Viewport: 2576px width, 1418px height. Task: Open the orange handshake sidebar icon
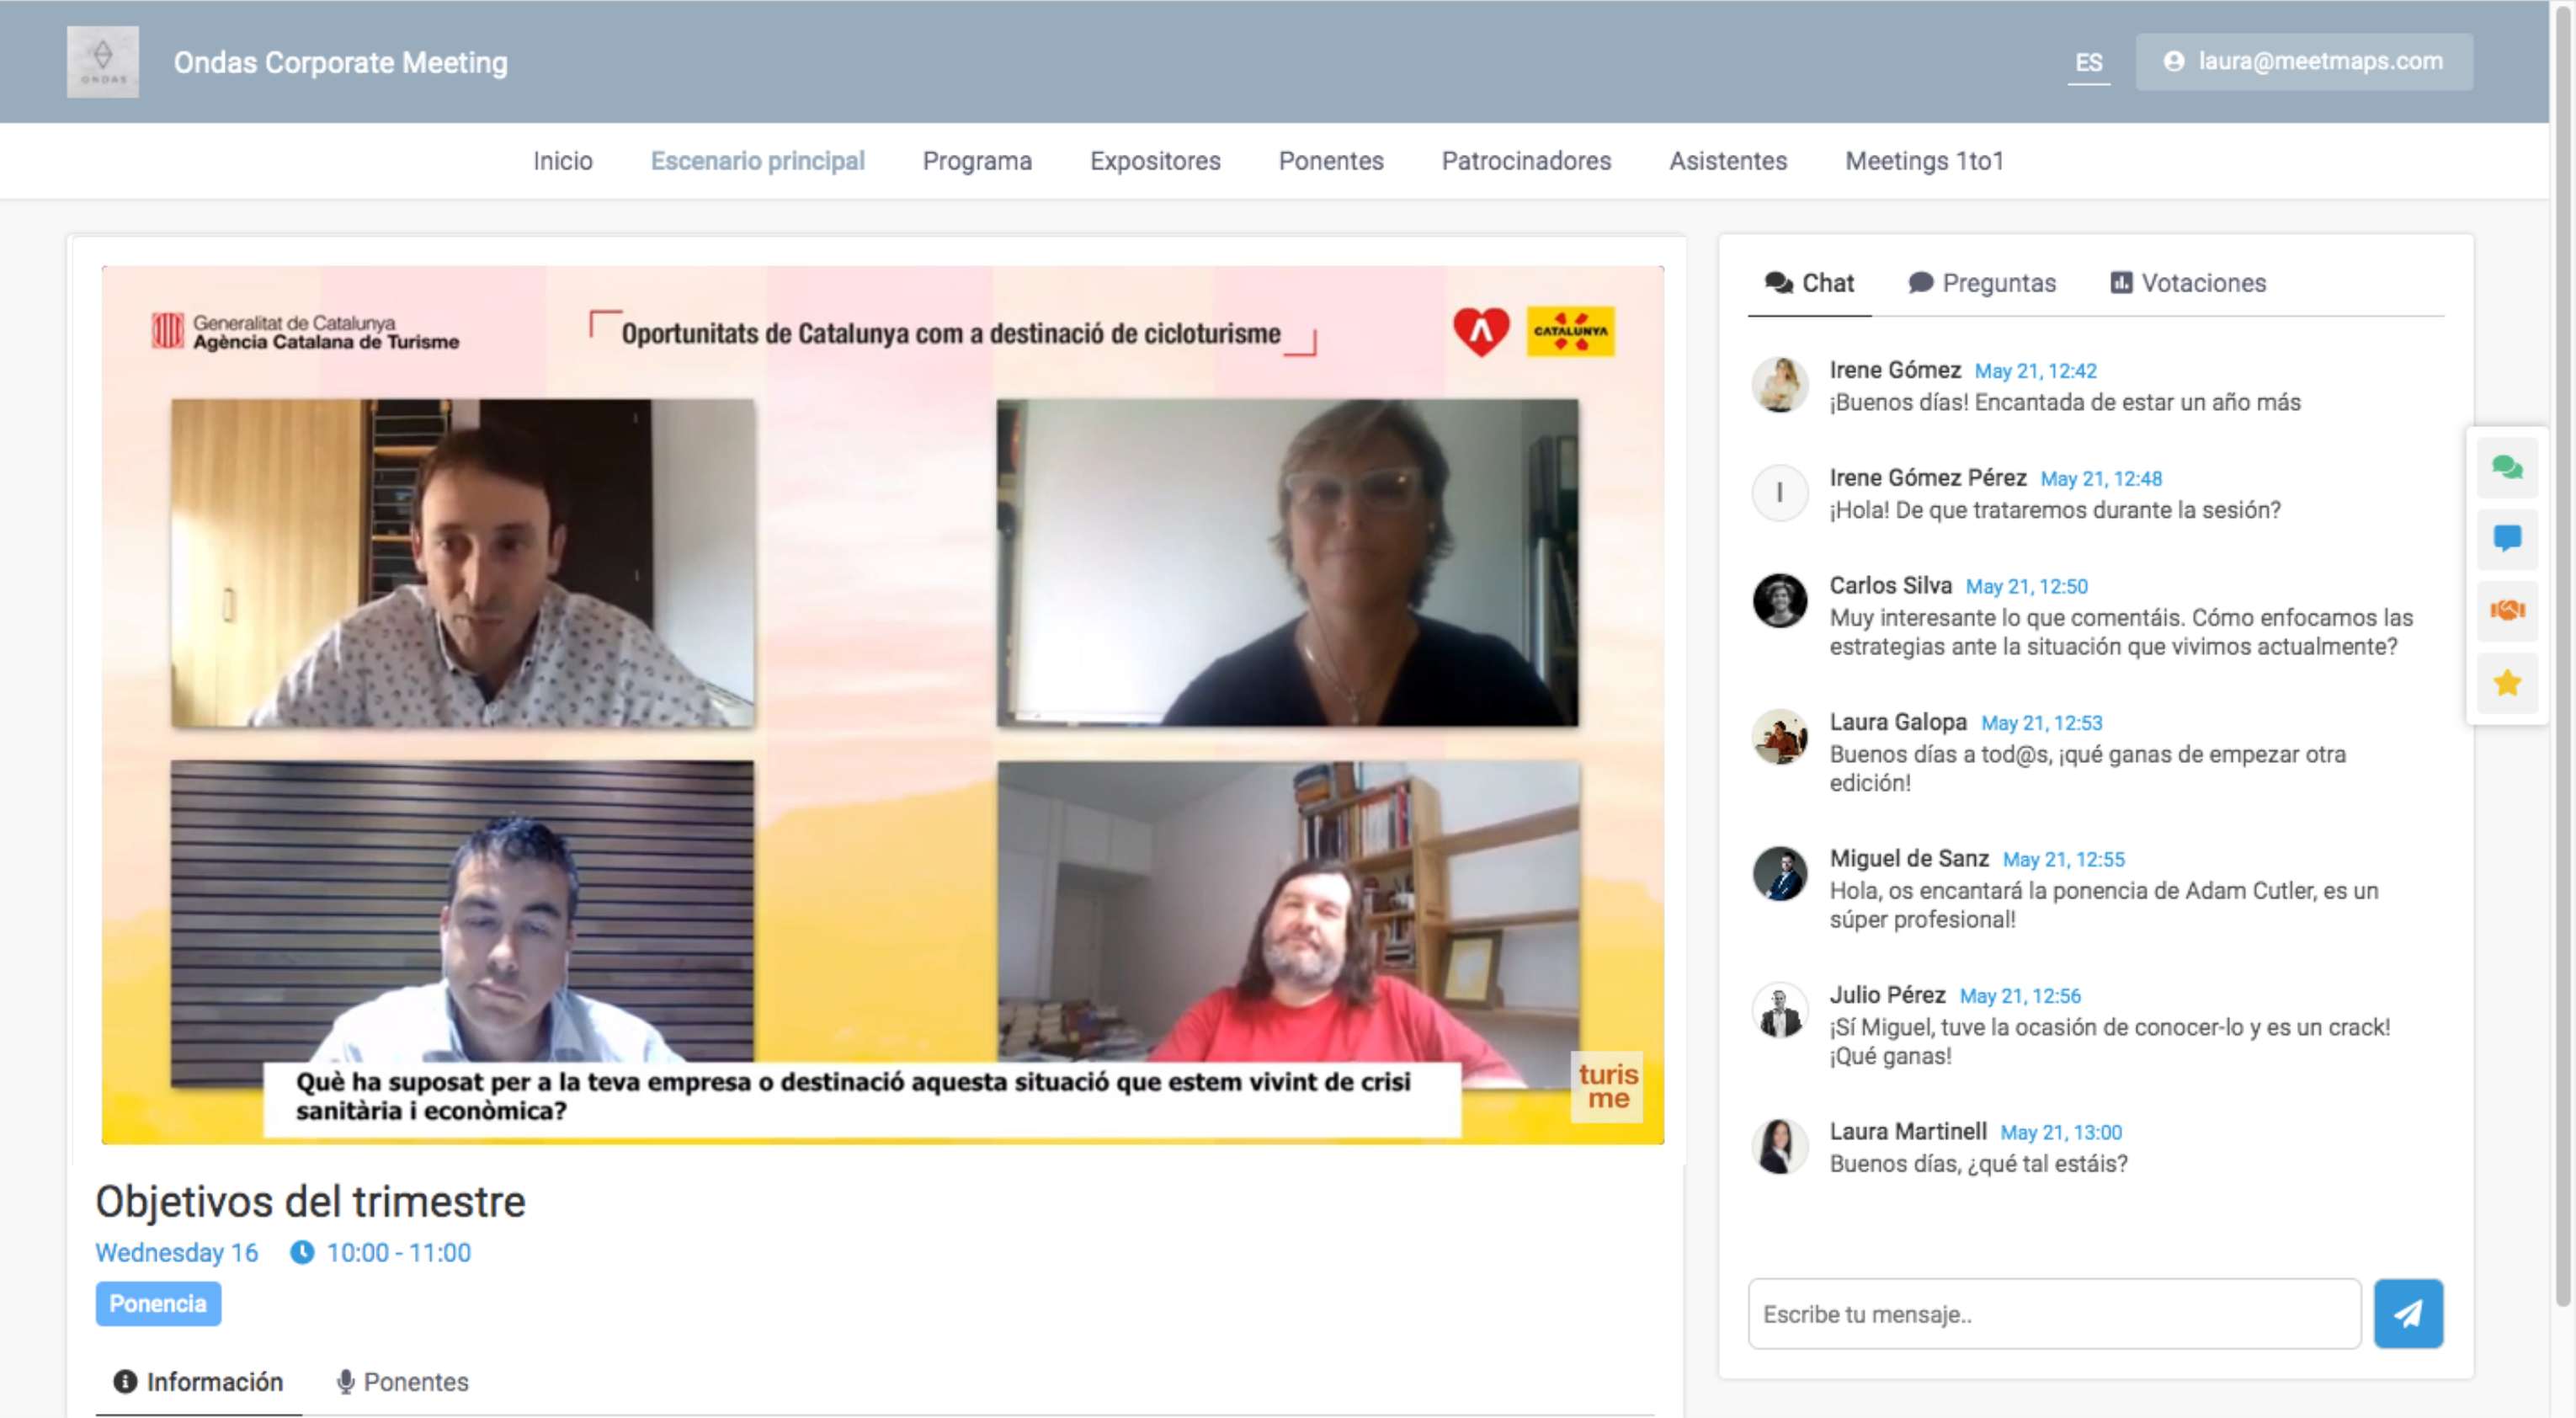[2507, 610]
